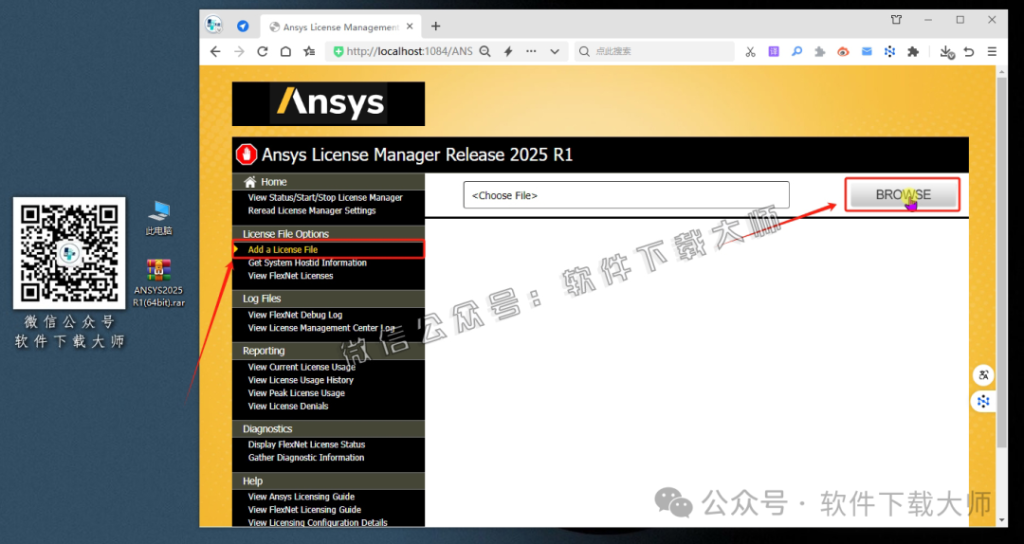
Task: Open the blue mail extension icon
Action: pyautogui.click(x=867, y=52)
